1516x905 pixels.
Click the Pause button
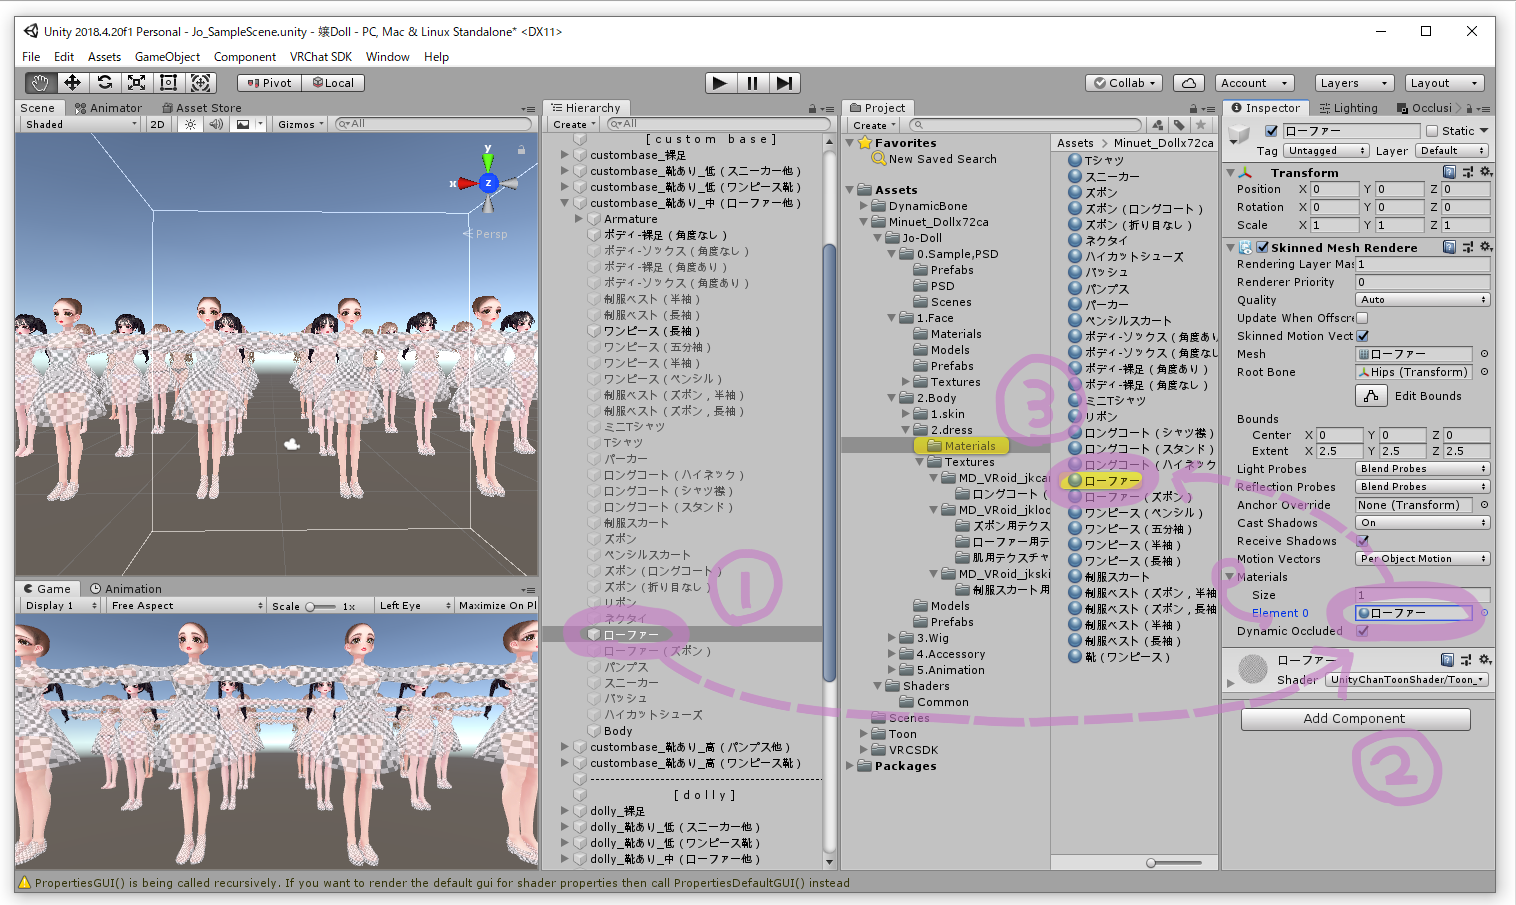coord(752,83)
